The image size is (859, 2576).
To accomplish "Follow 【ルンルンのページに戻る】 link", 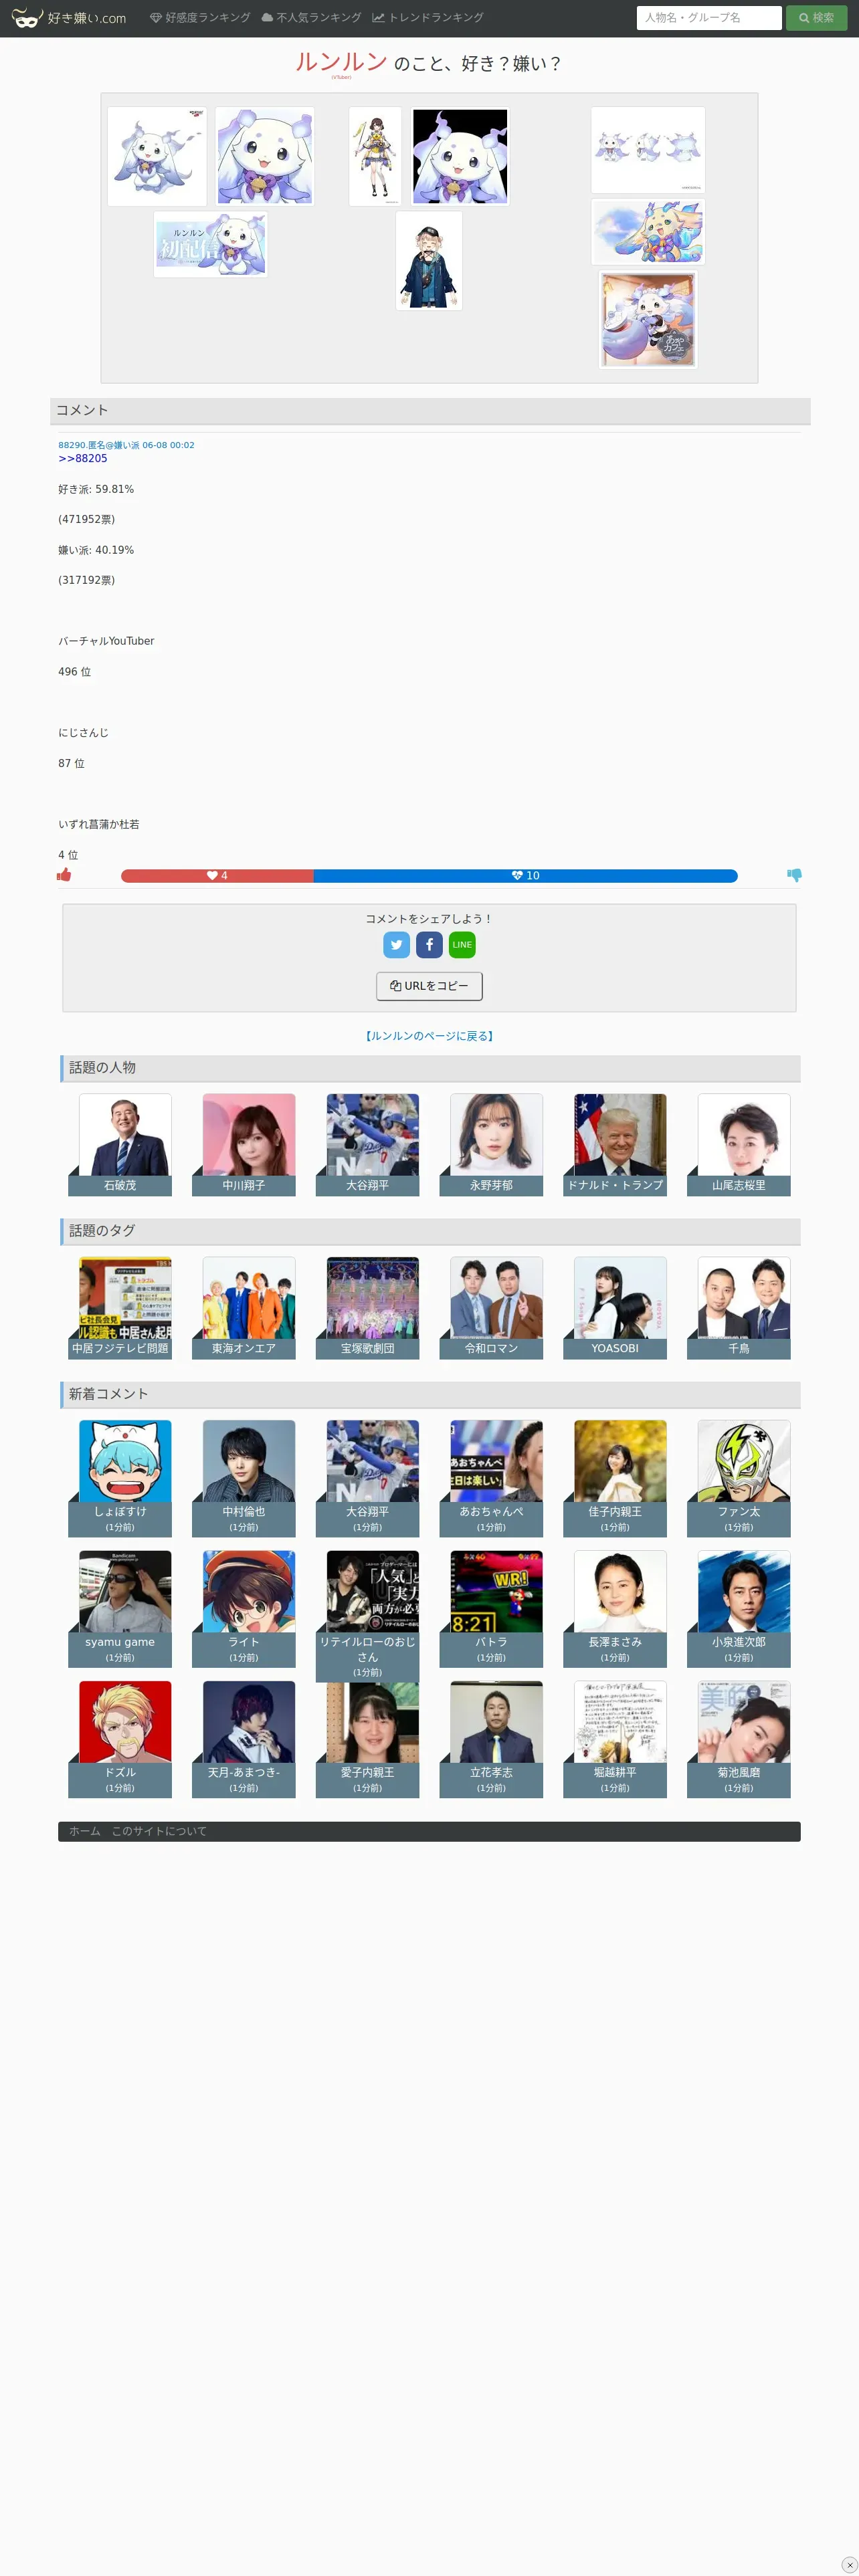I will (429, 1036).
